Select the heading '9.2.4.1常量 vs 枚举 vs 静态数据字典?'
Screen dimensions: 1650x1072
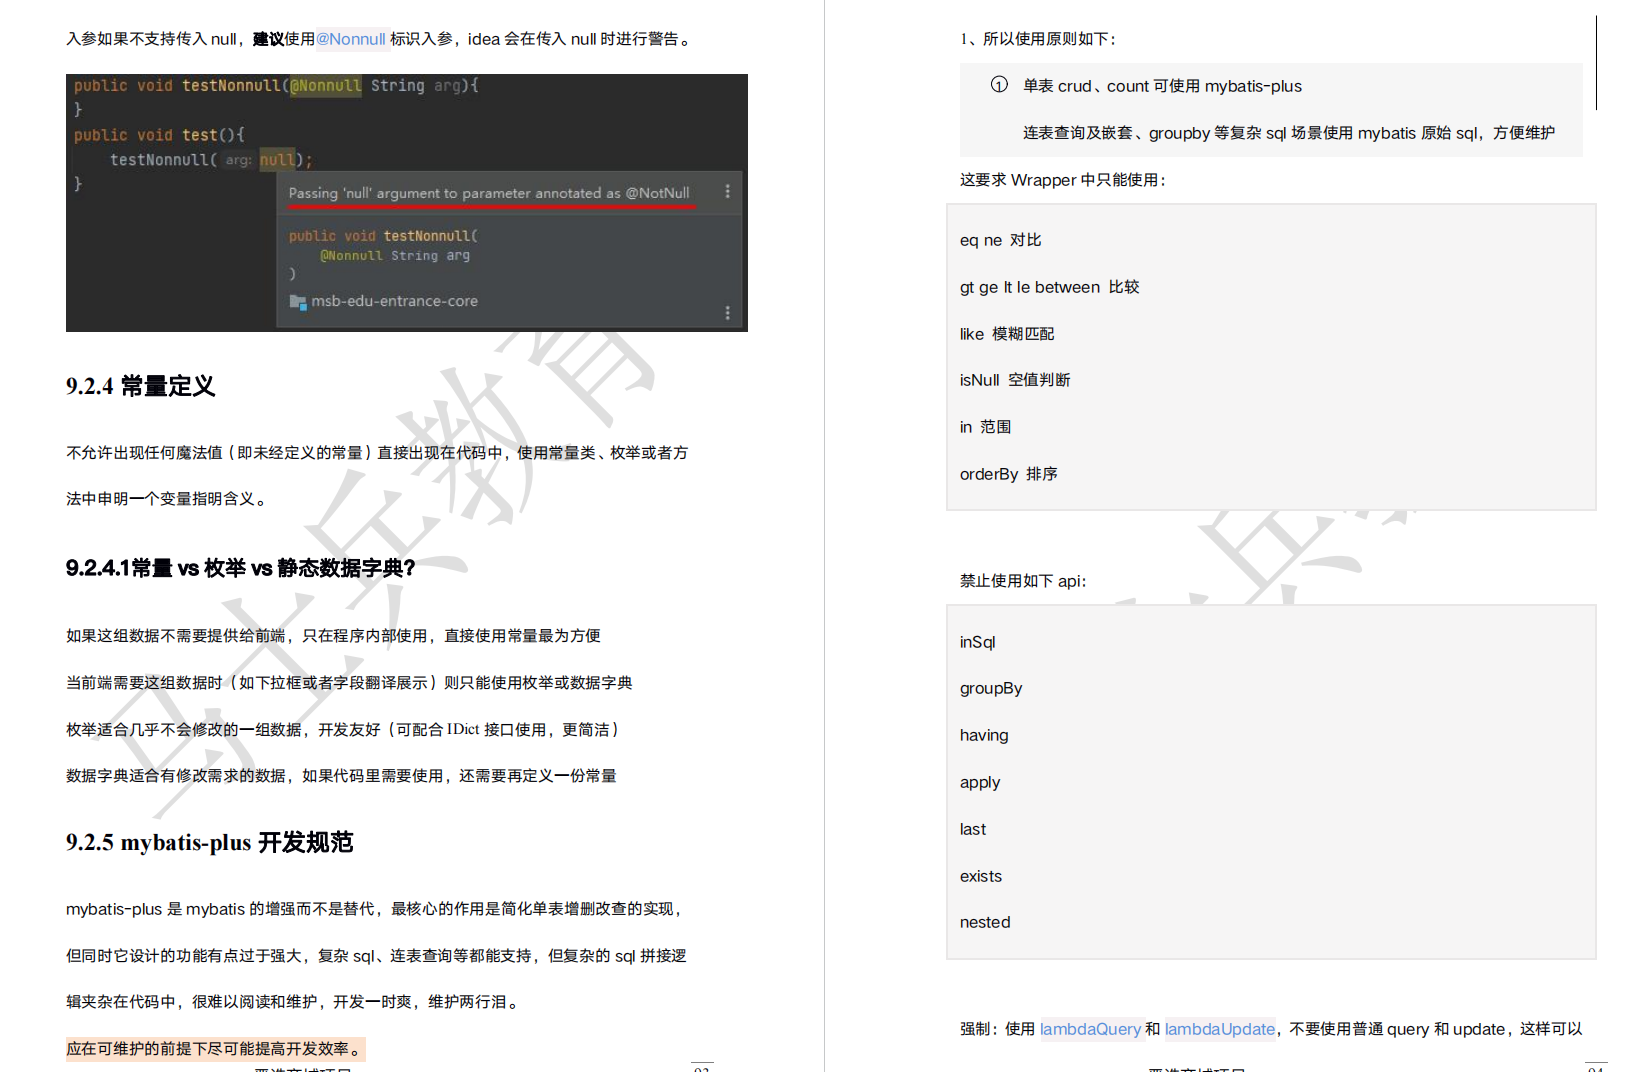[240, 568]
